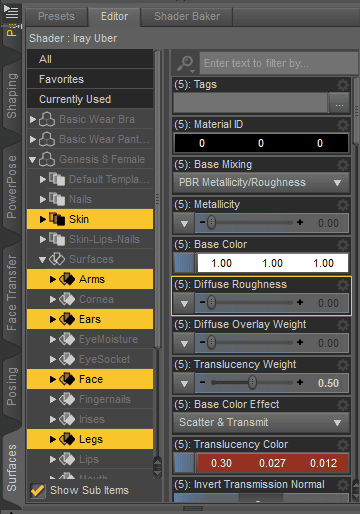The image size is (360, 514).
Task: Click the Lips surface icon
Action: click(67, 459)
